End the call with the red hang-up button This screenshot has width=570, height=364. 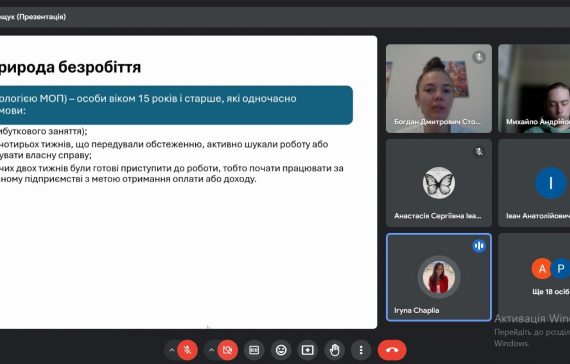(392, 350)
